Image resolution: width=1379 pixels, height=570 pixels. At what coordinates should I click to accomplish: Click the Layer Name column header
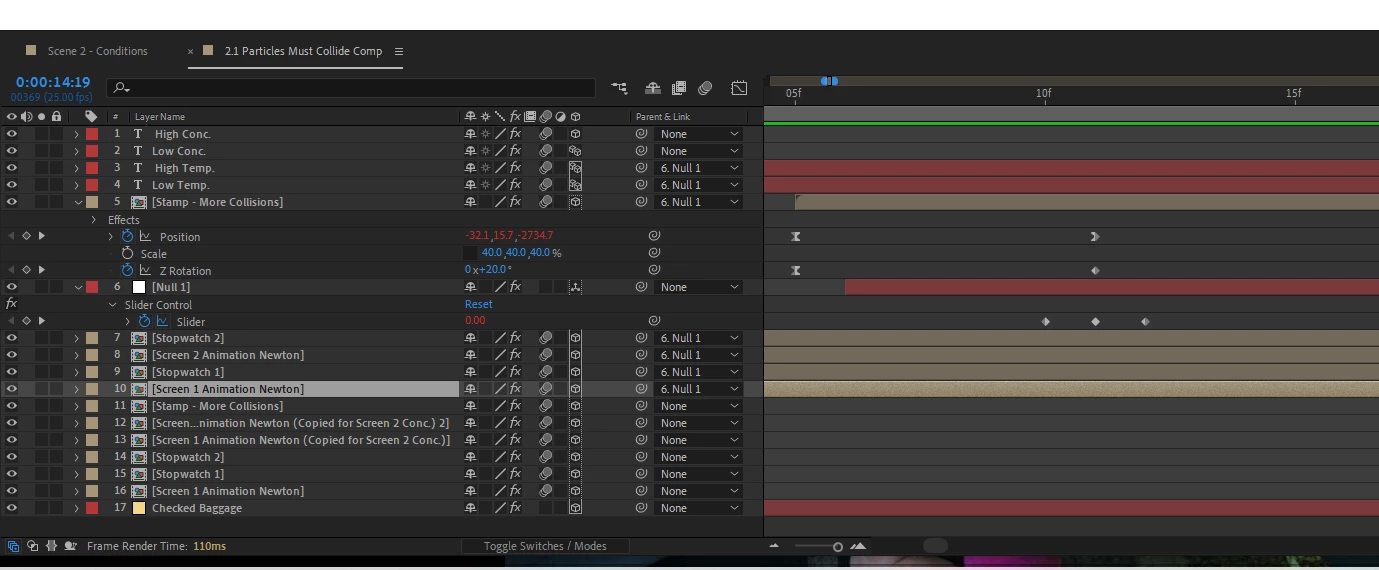pos(160,117)
